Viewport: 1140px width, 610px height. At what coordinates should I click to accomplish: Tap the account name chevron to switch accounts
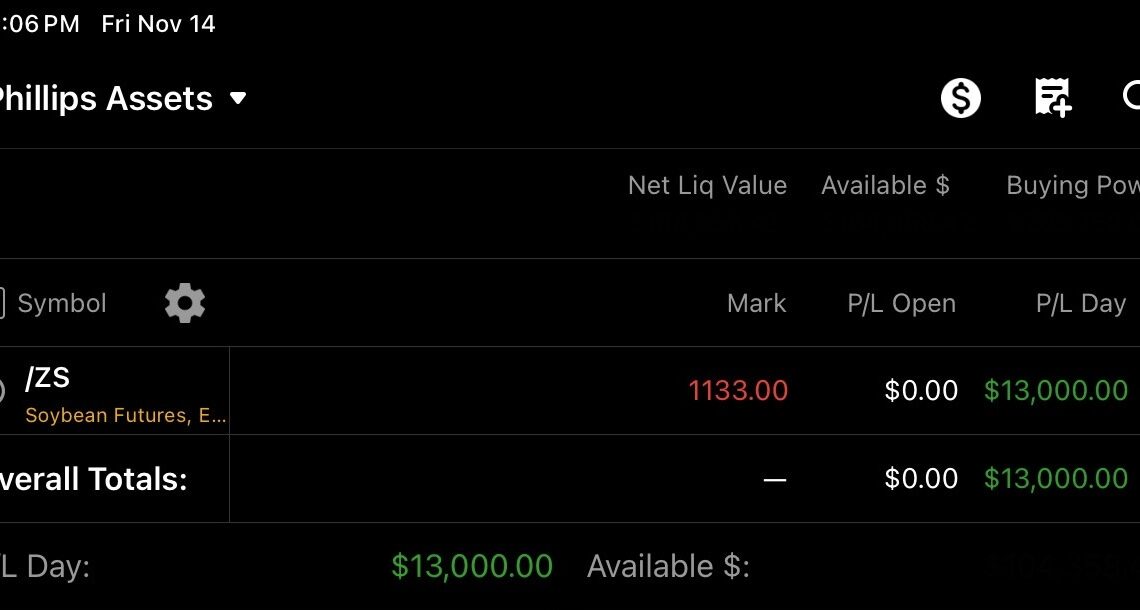coord(238,99)
